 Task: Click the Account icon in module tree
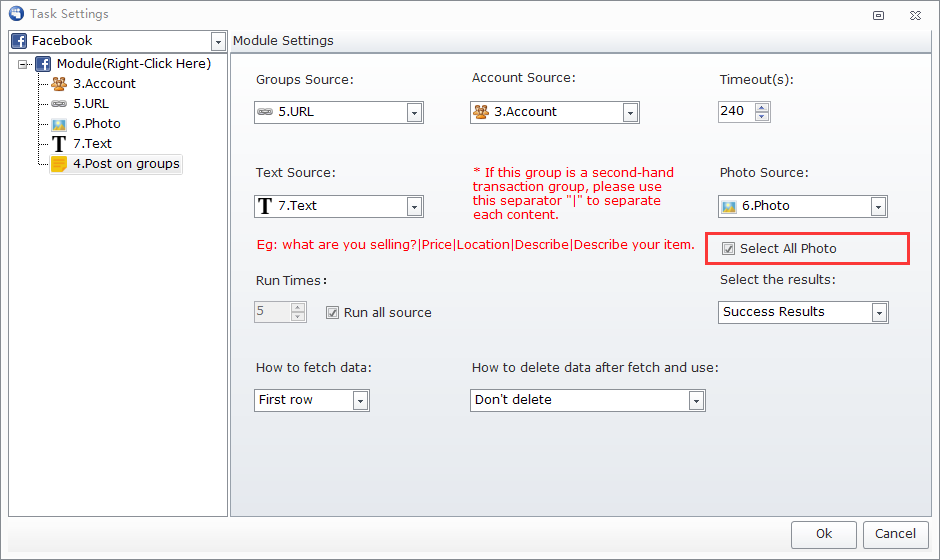tap(59, 84)
